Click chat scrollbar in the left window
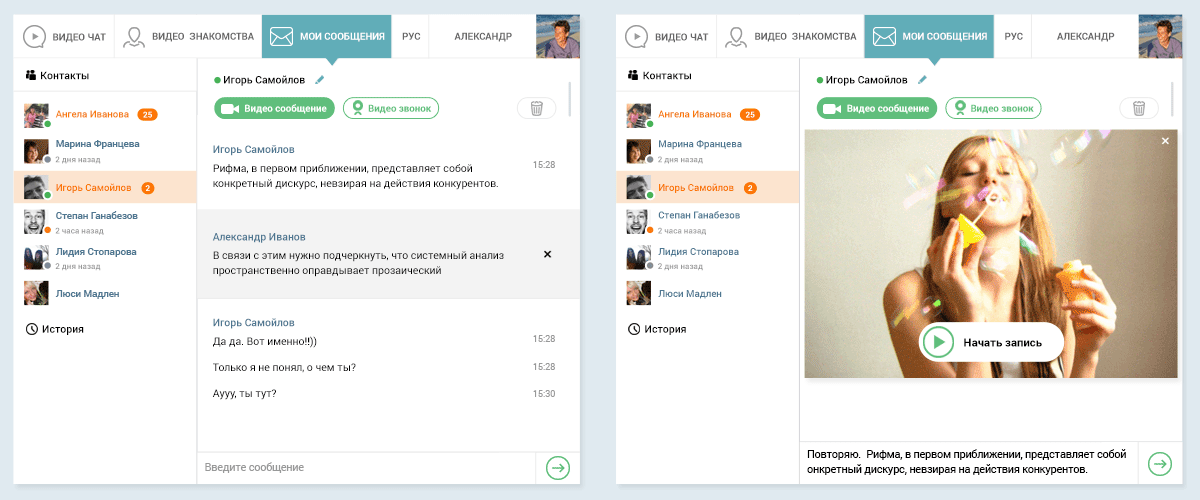 point(569,98)
